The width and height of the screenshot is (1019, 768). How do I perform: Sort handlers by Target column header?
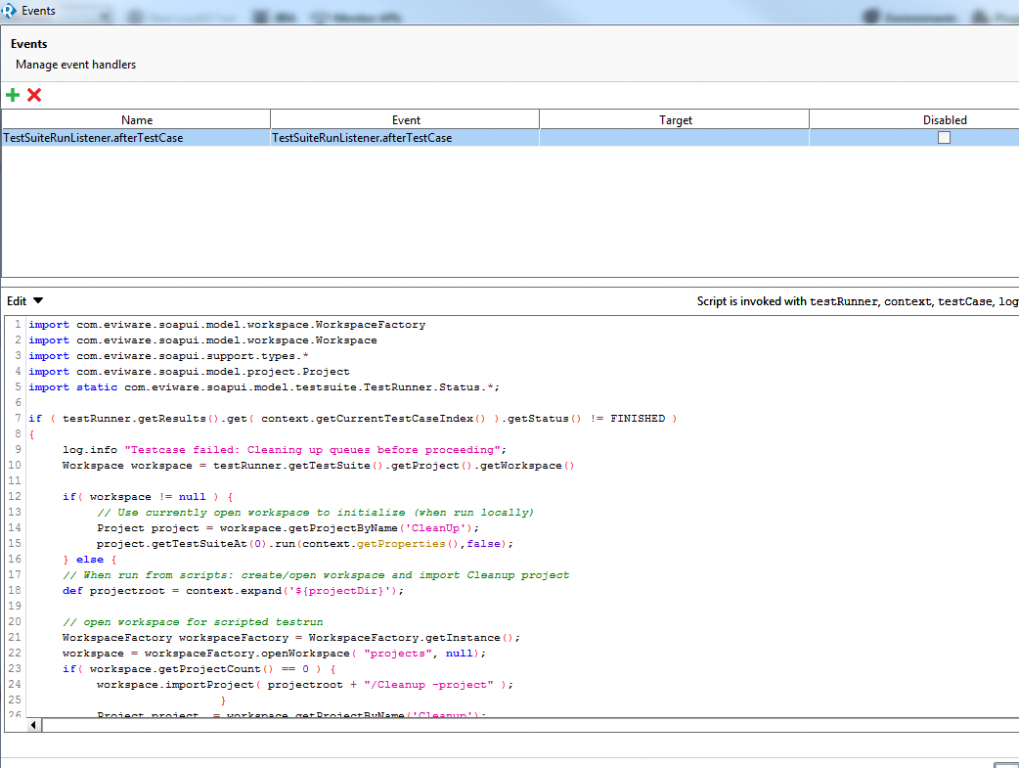pyautogui.click(x=675, y=120)
